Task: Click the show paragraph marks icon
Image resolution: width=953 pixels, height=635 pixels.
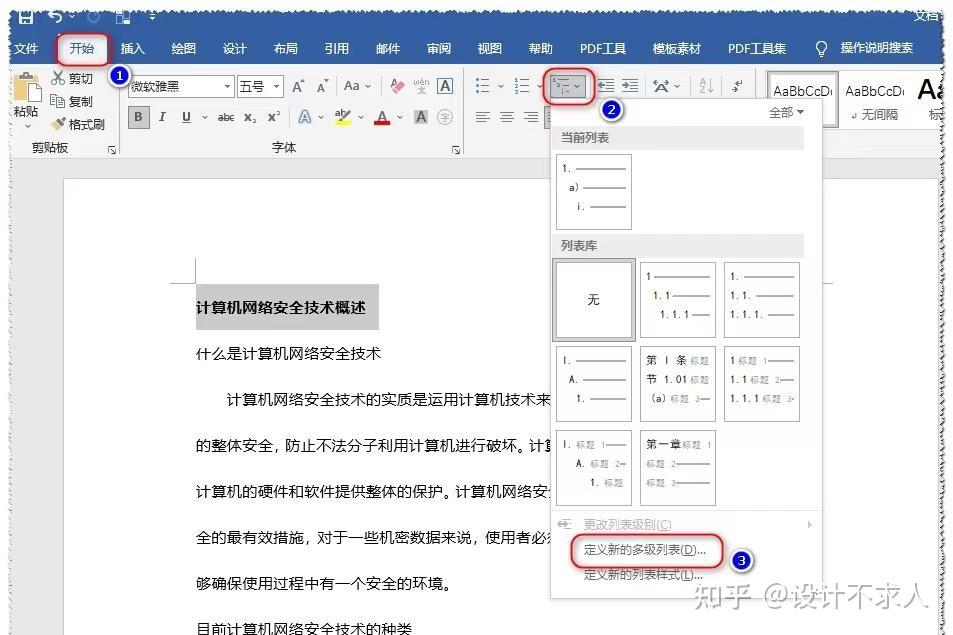Action: tap(737, 86)
